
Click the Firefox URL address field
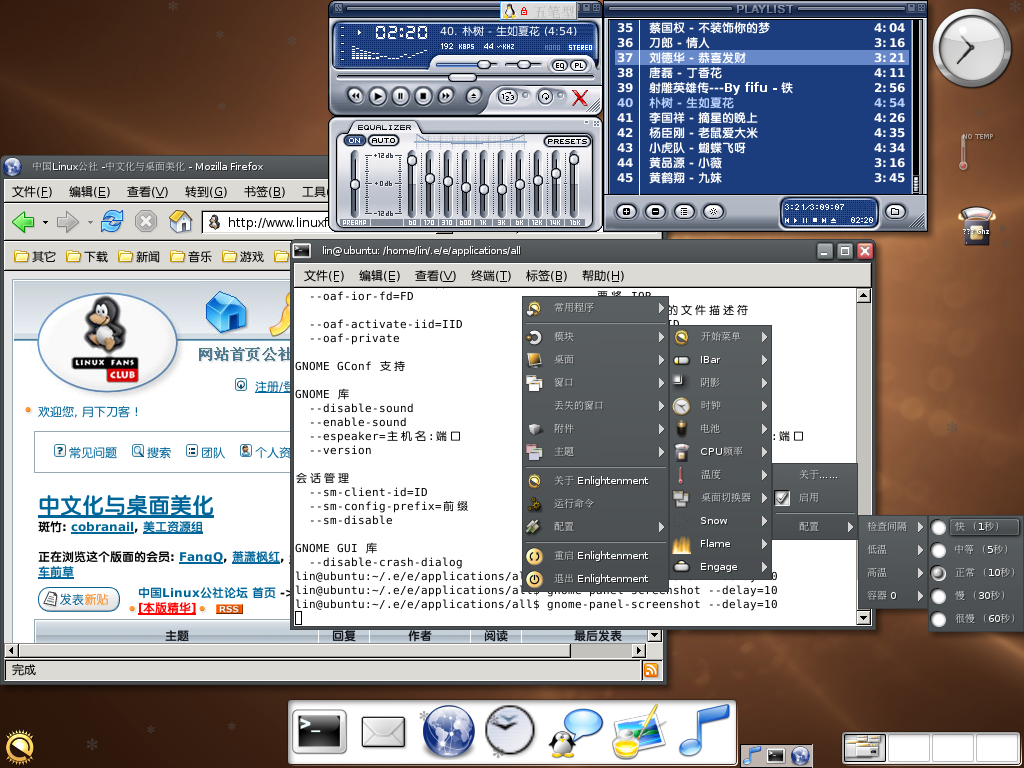(266, 223)
